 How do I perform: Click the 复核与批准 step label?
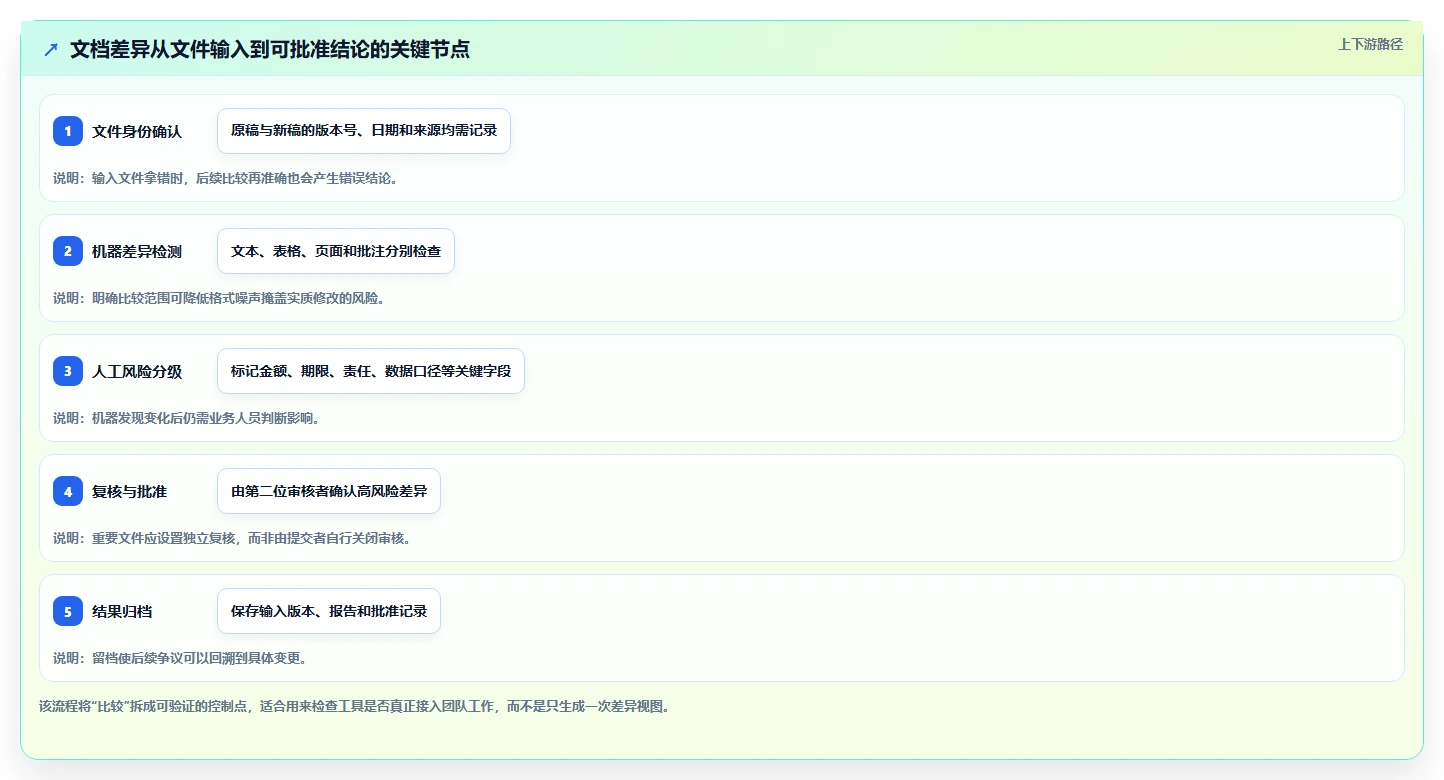click(130, 491)
